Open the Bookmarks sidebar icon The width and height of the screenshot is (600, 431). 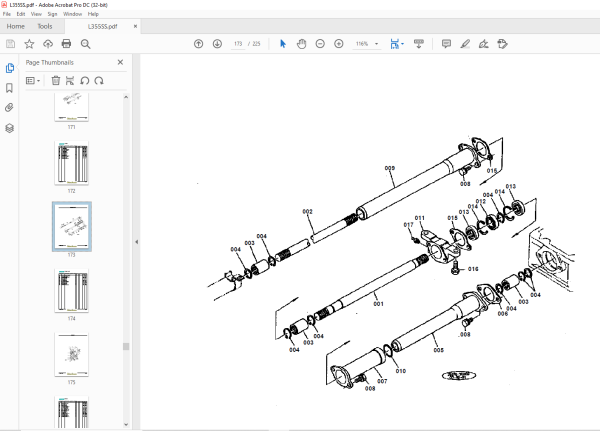[x=10, y=88]
